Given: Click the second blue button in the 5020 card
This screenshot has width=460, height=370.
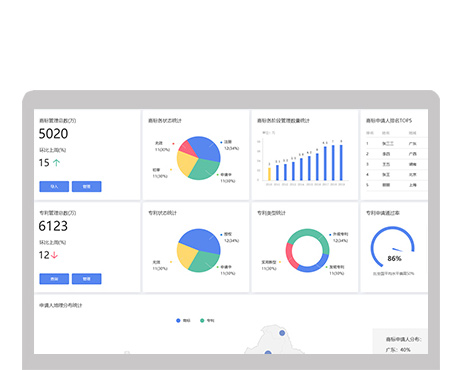Looking at the screenshot, I should [87, 186].
